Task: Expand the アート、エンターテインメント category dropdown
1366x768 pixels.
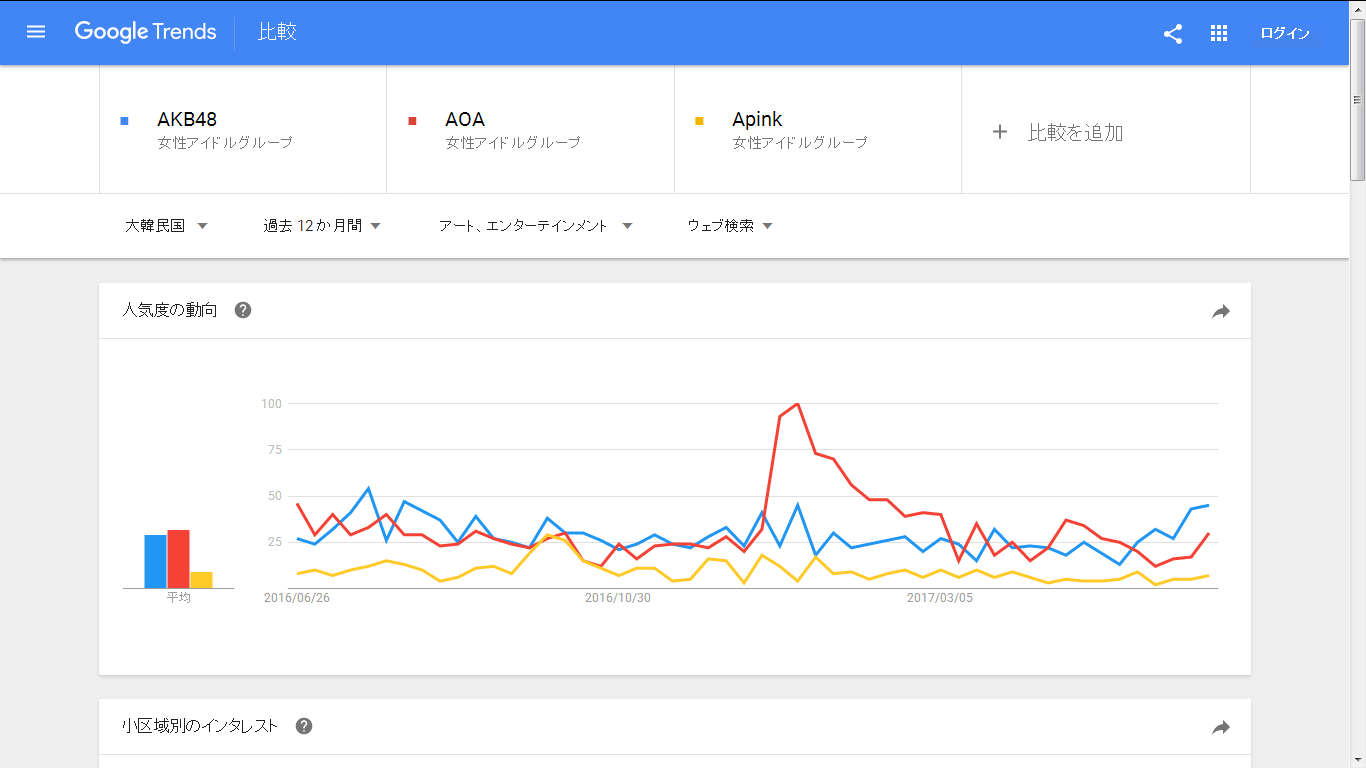Action: (535, 226)
